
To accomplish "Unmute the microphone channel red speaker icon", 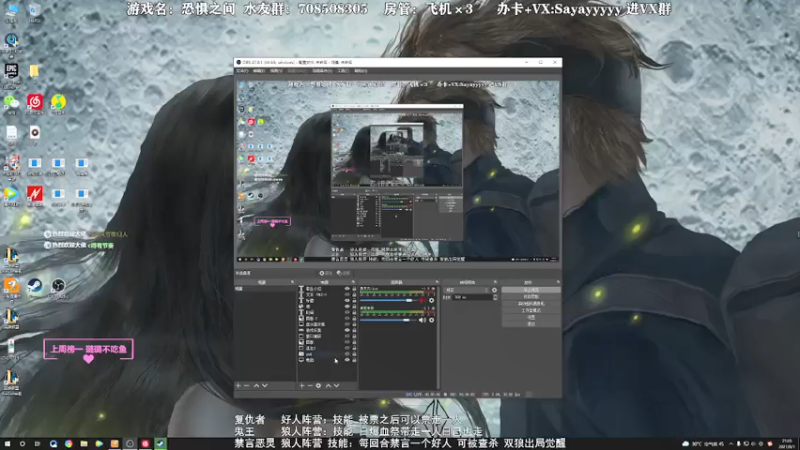I will tap(422, 301).
